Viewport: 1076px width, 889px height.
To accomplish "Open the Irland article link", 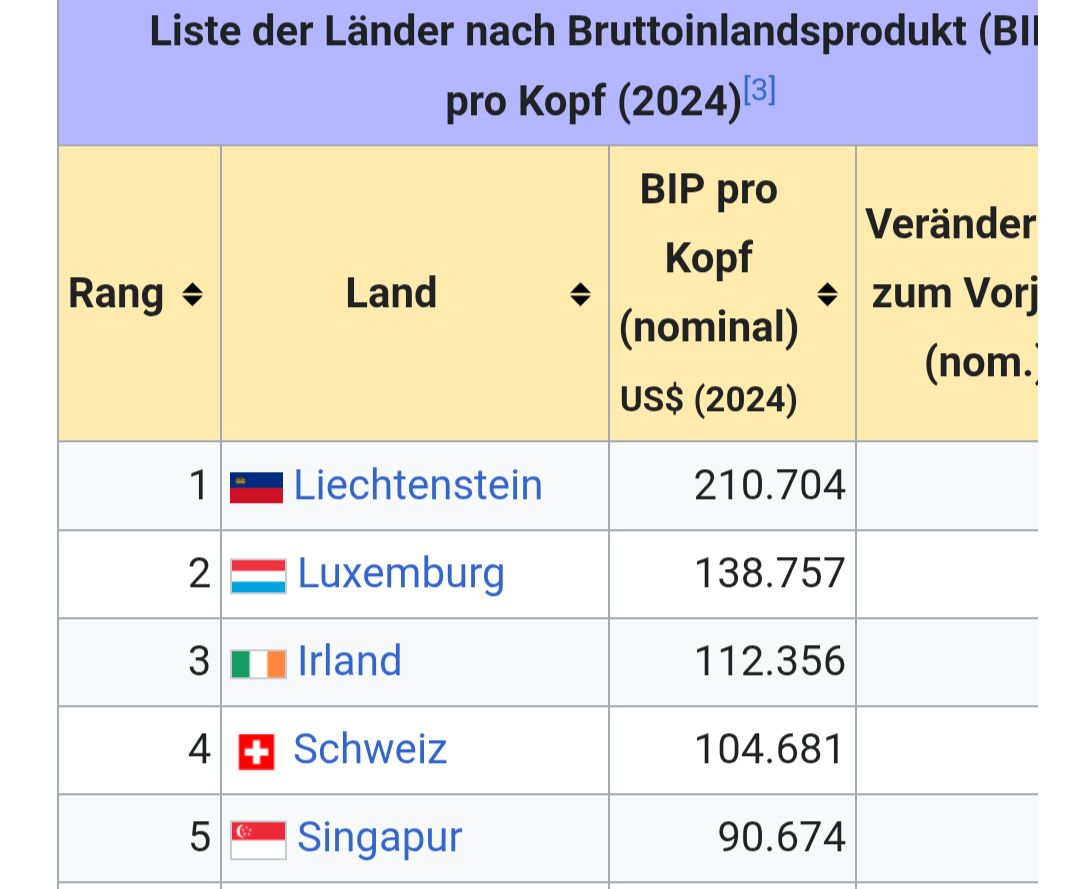I will [x=349, y=661].
